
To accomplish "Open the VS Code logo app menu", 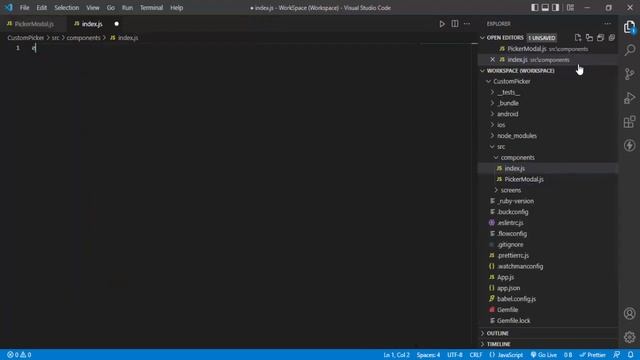I will (x=9, y=8).
